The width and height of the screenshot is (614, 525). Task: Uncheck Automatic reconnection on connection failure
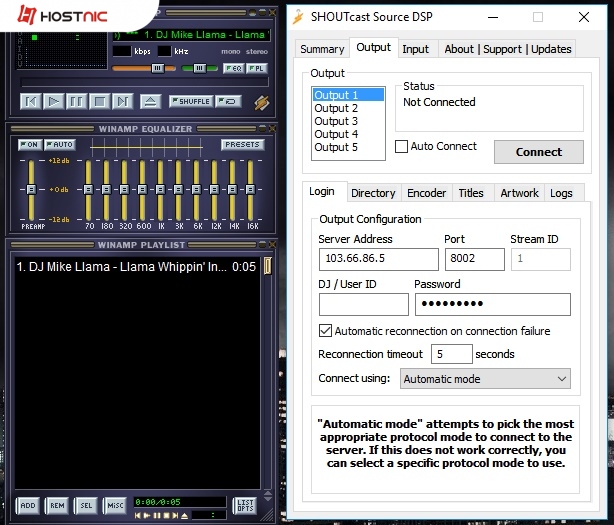coord(325,331)
